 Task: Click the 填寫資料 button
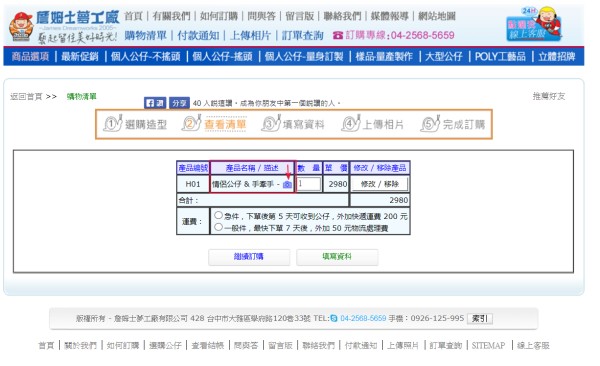[337, 257]
